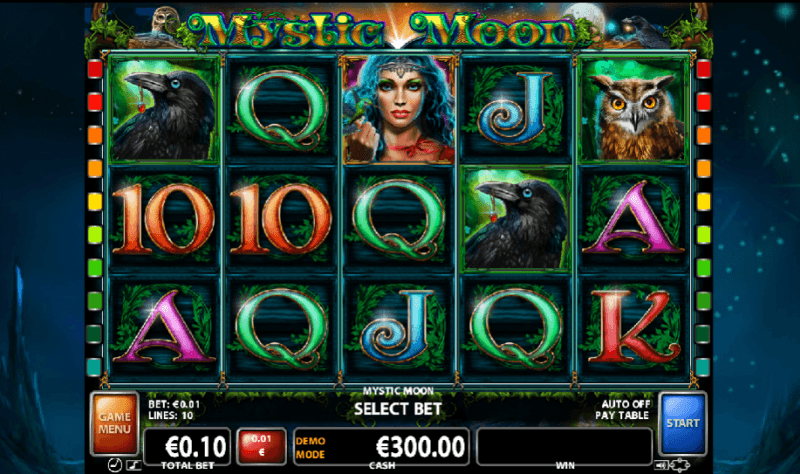Viewport: 800px width, 474px height.
Task: Click the blue START button to spin
Action: click(x=683, y=423)
